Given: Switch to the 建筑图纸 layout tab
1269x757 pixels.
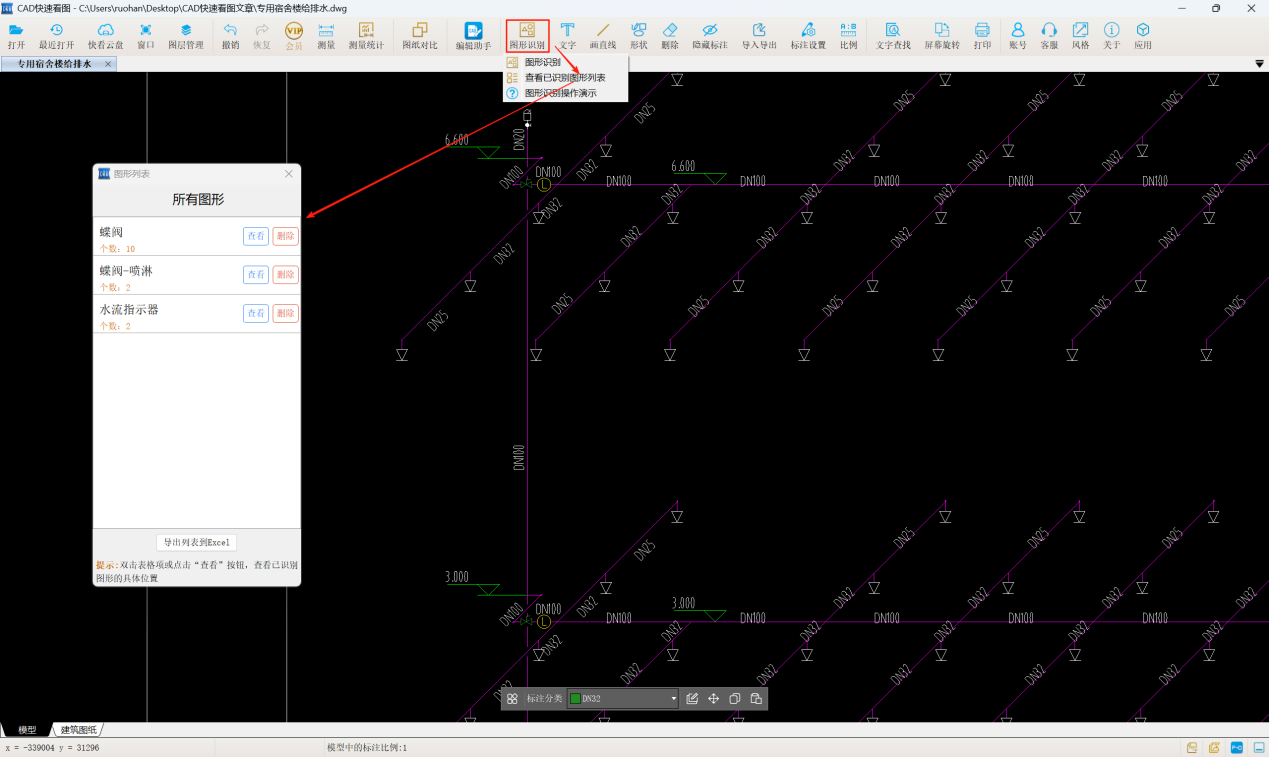Looking at the screenshot, I should 80,730.
